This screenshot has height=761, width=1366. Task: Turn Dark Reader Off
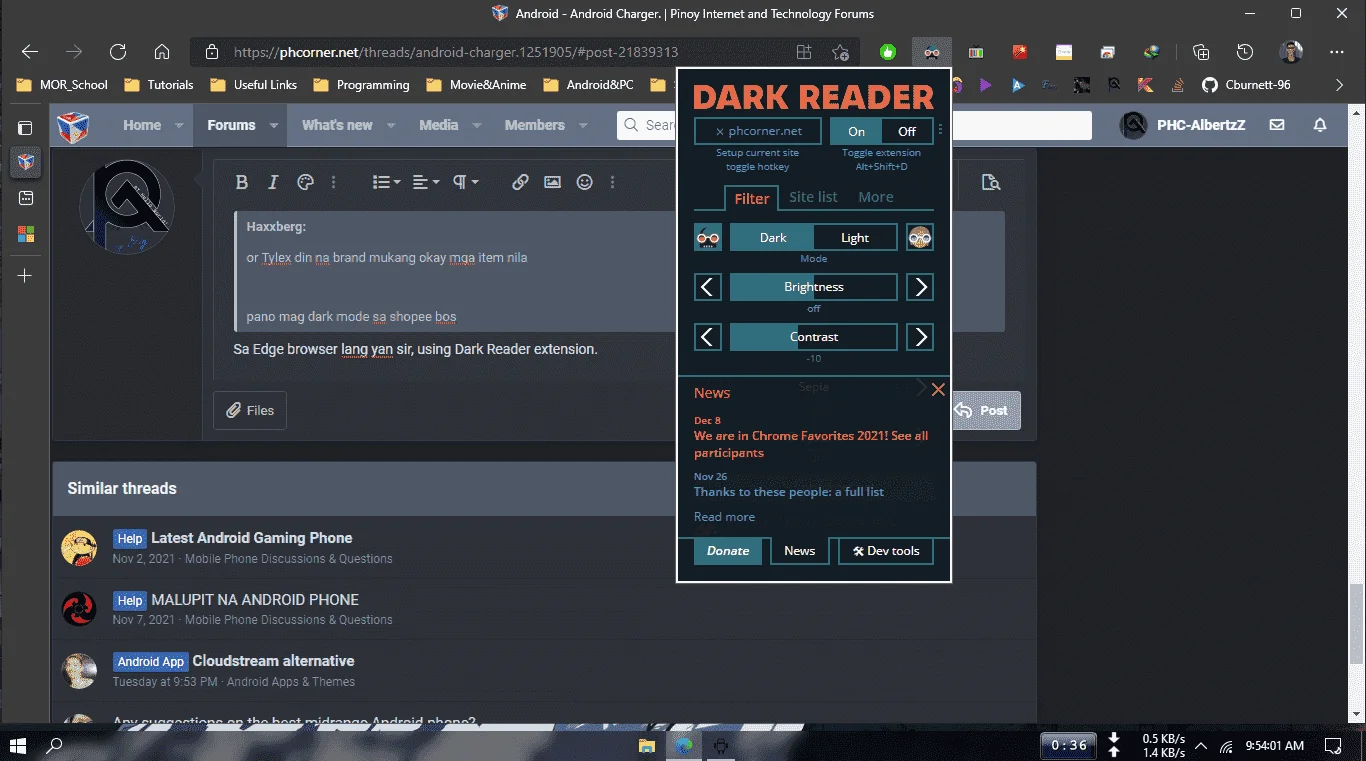coord(907,131)
